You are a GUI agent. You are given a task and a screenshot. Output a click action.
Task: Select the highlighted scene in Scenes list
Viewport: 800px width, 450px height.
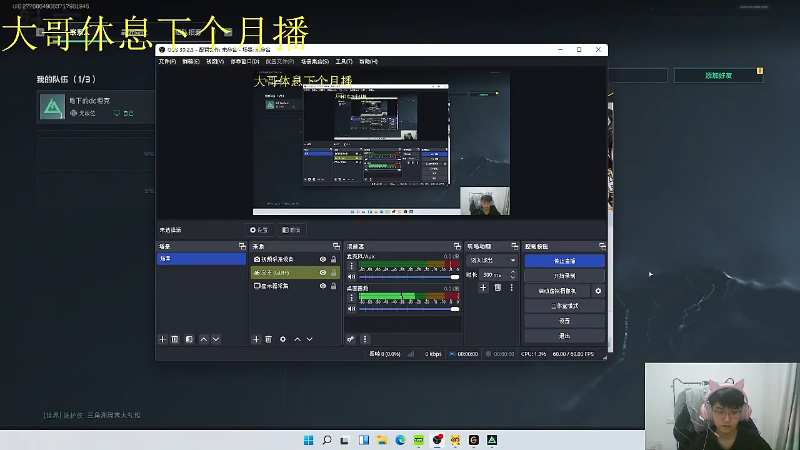pos(201,259)
